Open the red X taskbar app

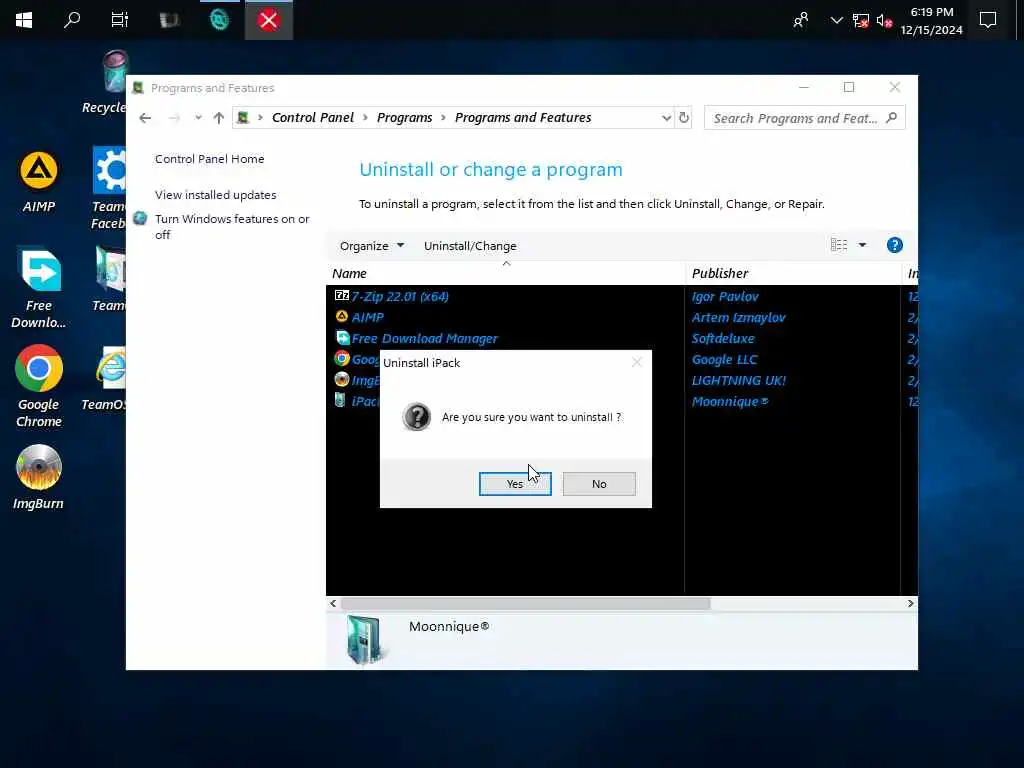(x=268, y=20)
